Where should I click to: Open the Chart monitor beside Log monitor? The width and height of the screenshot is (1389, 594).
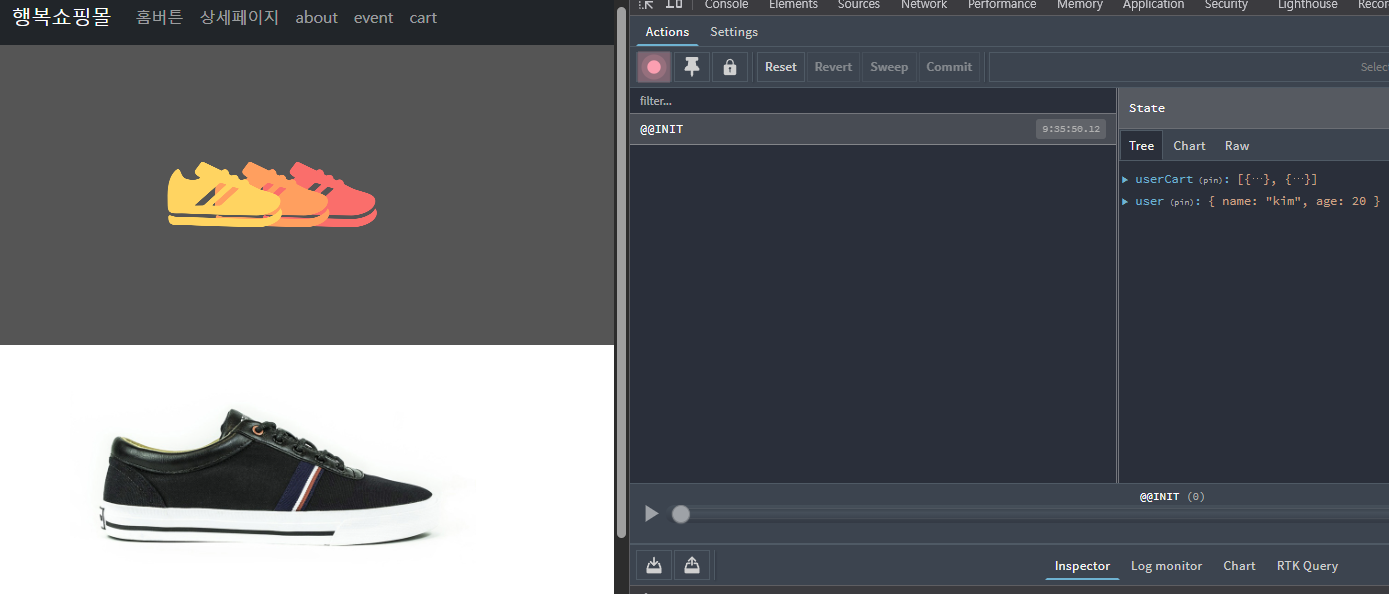[1239, 566]
